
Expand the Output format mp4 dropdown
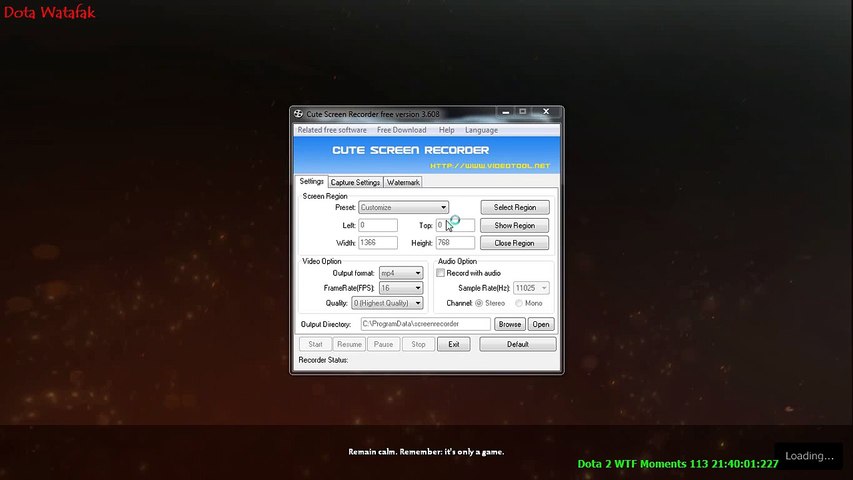(401, 273)
